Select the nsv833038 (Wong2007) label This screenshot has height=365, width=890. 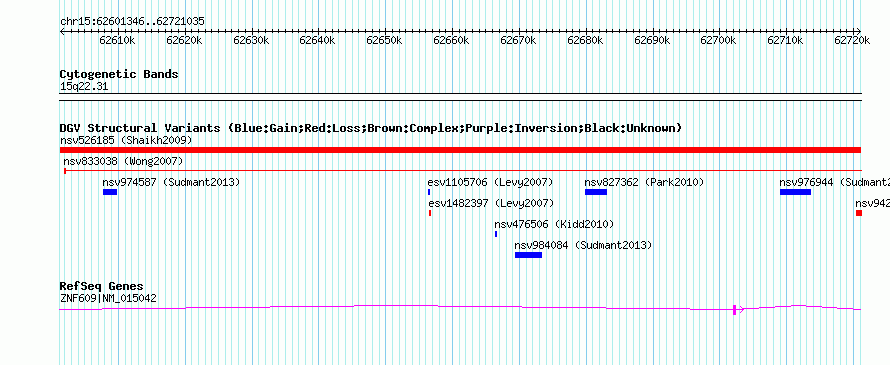pyautogui.click(x=123, y=161)
